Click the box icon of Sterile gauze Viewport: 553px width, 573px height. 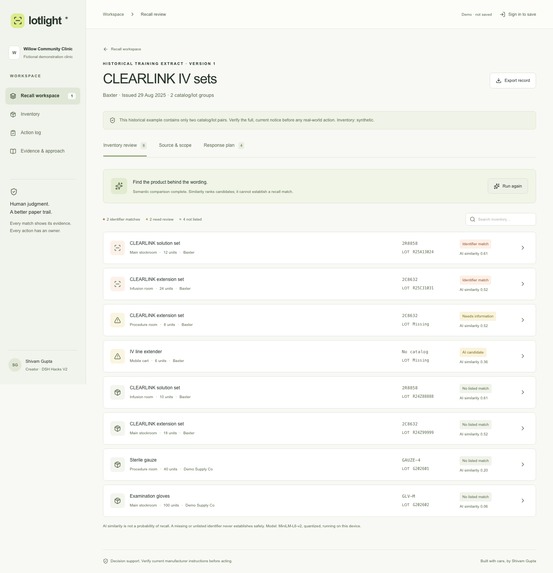click(x=117, y=464)
